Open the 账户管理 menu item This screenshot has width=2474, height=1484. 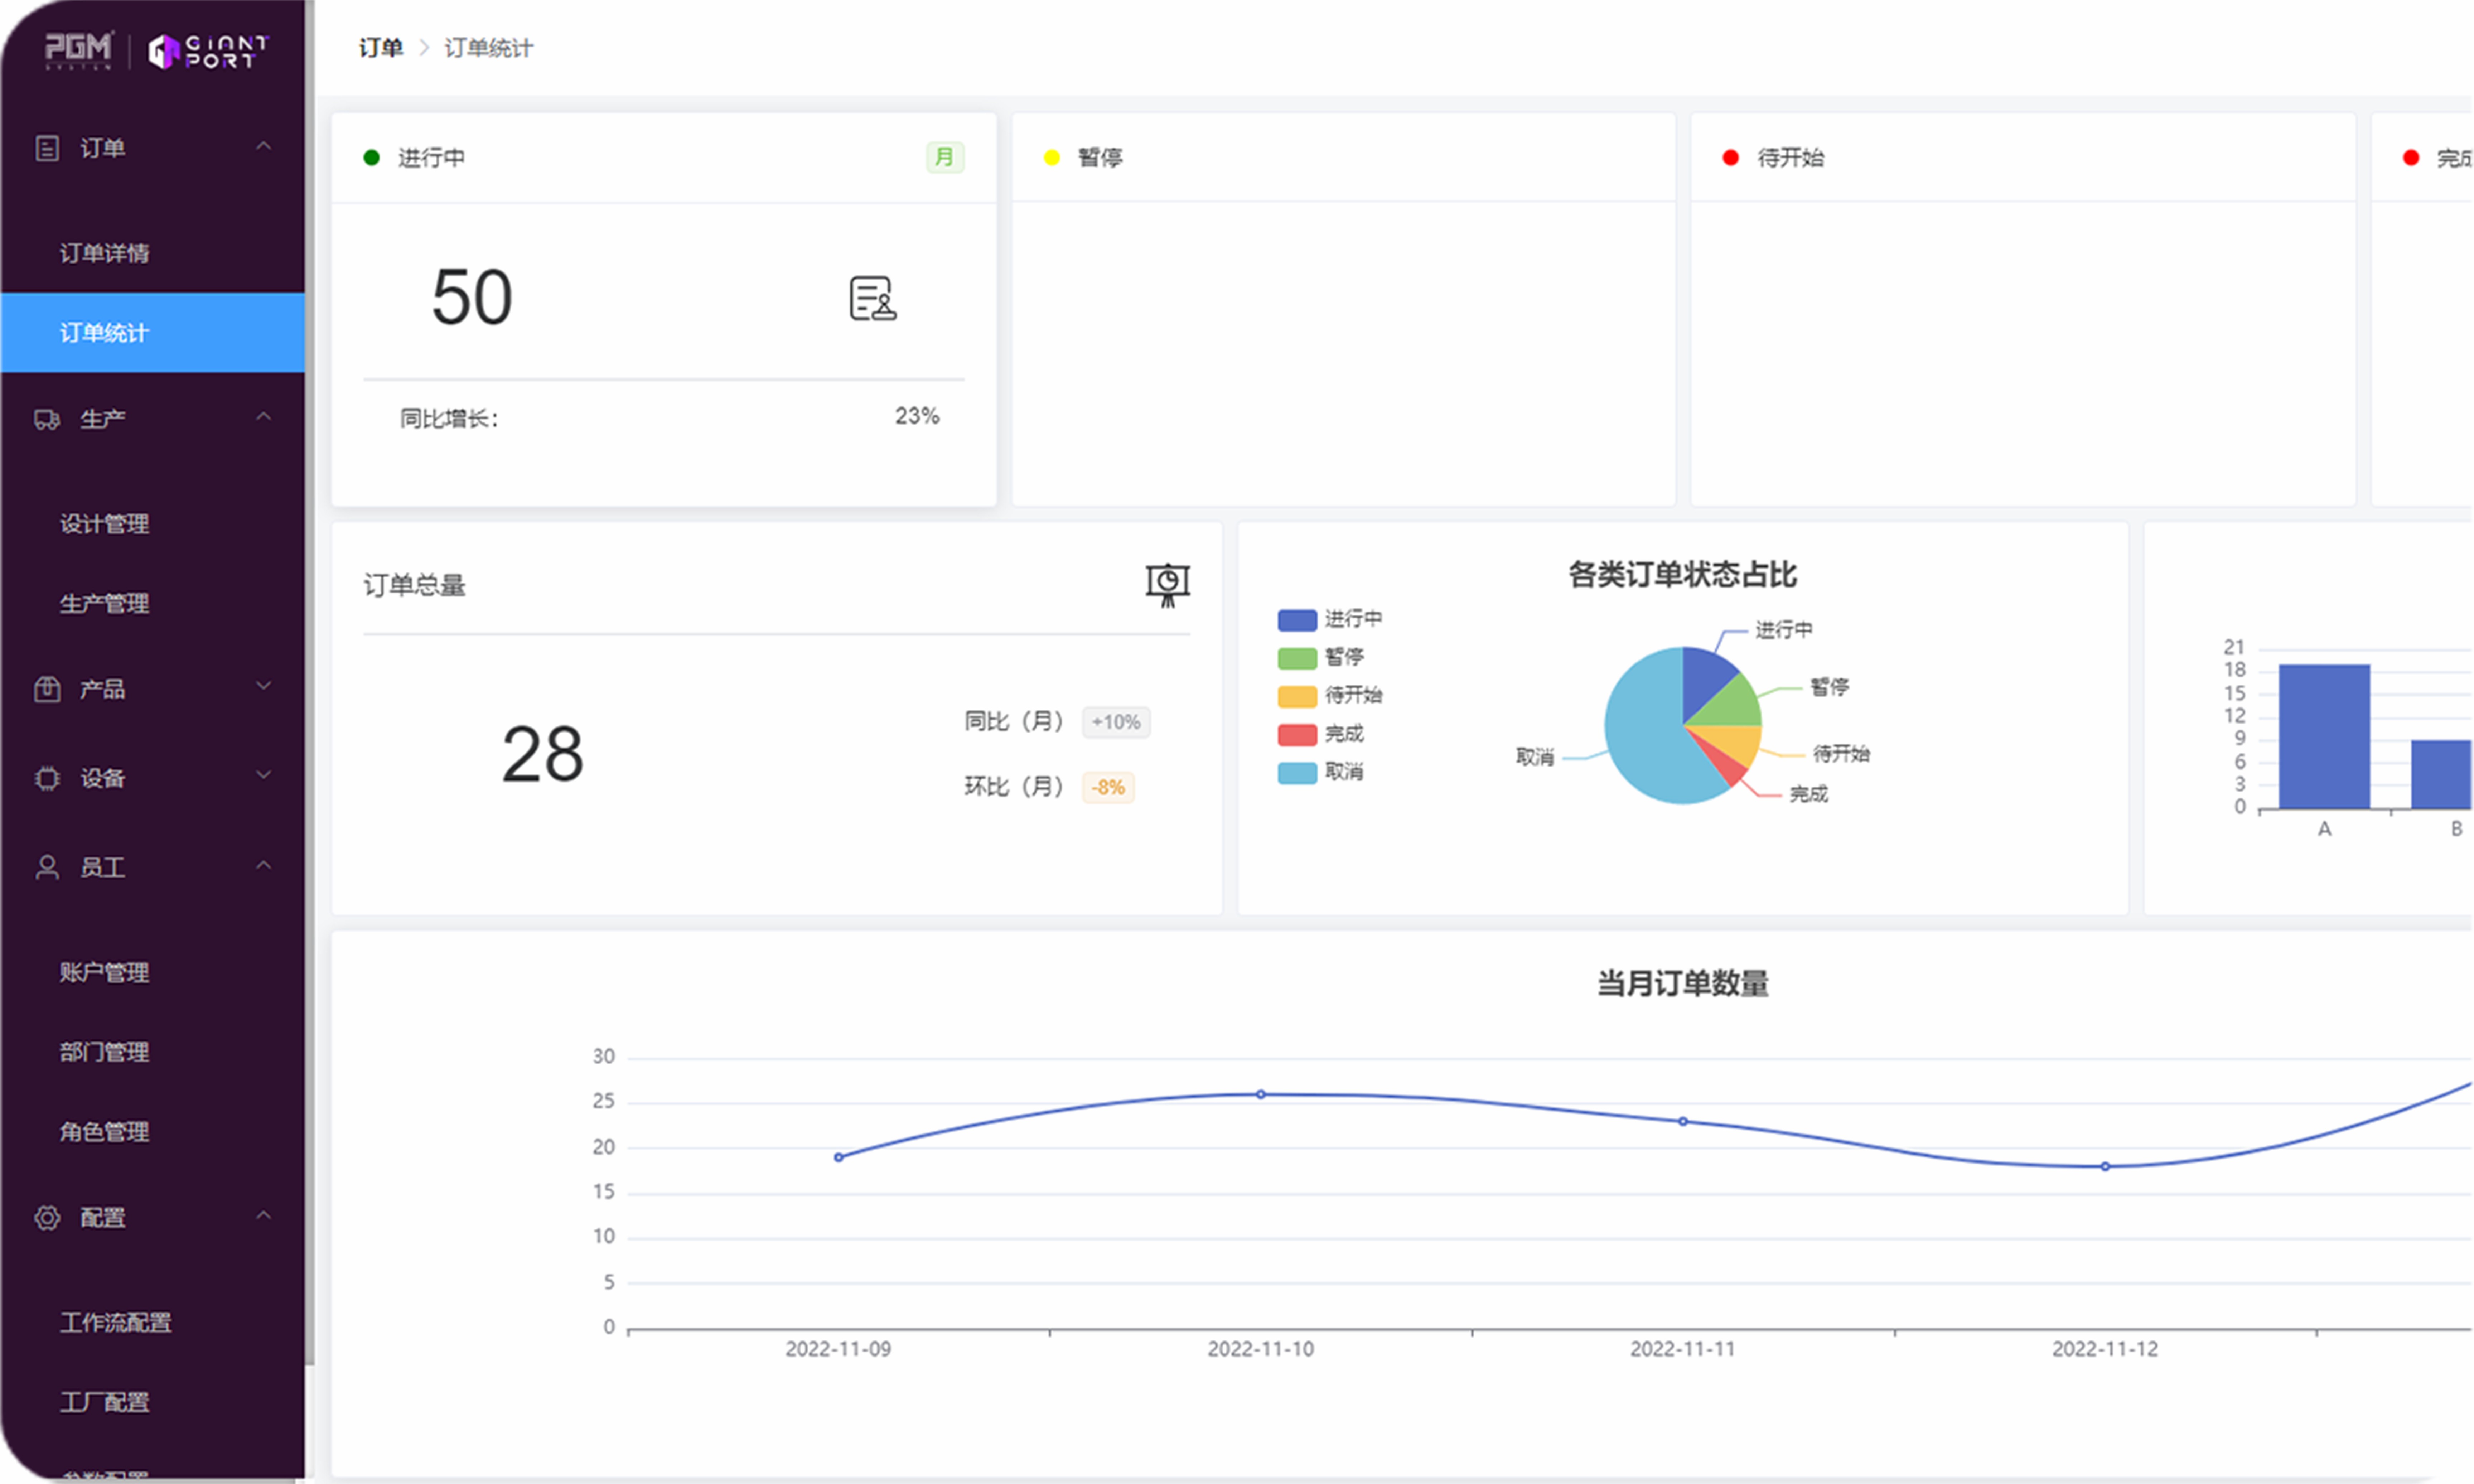[152, 972]
